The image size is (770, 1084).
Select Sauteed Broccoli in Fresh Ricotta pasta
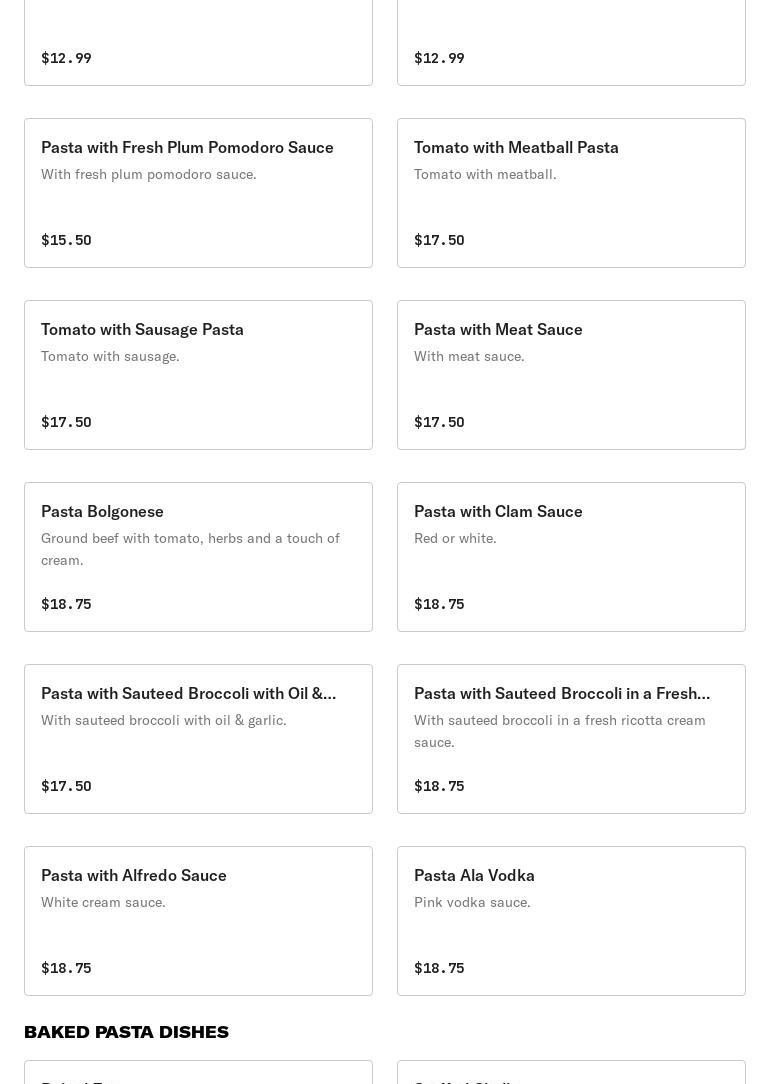point(571,739)
